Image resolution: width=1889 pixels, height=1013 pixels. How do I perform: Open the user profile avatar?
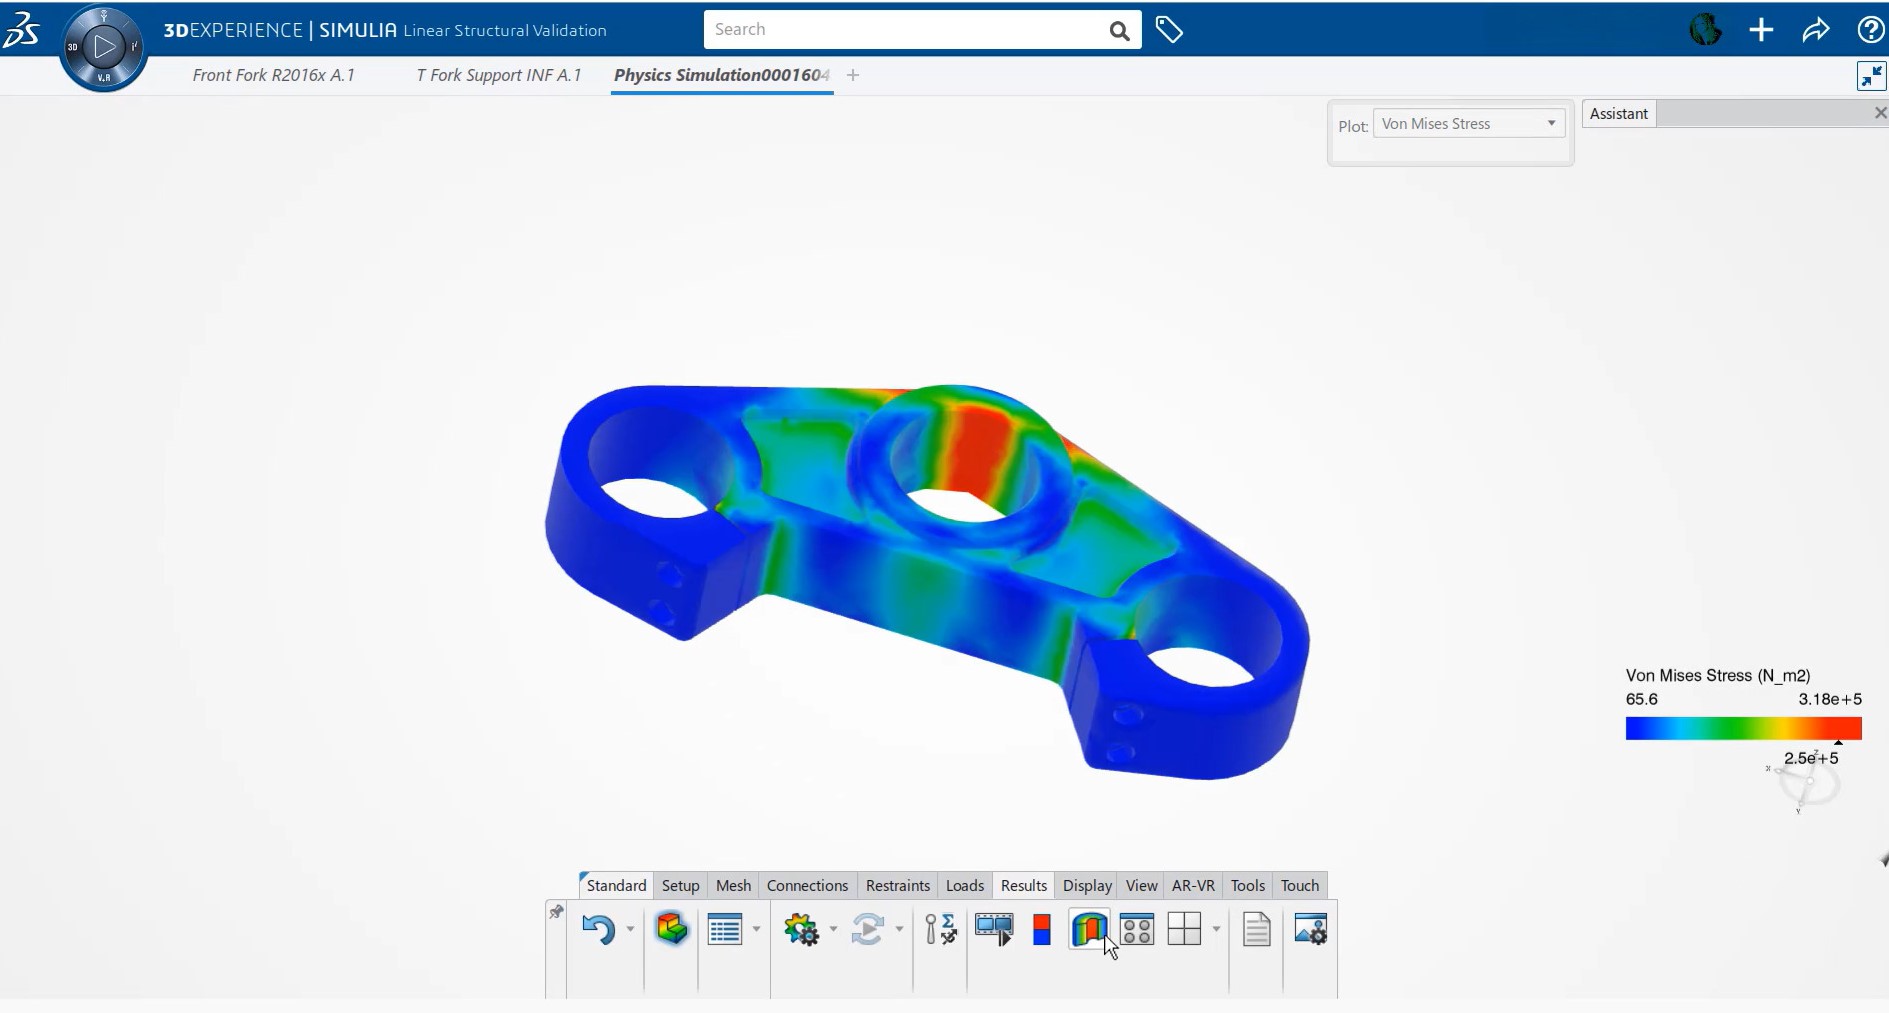point(1705,30)
